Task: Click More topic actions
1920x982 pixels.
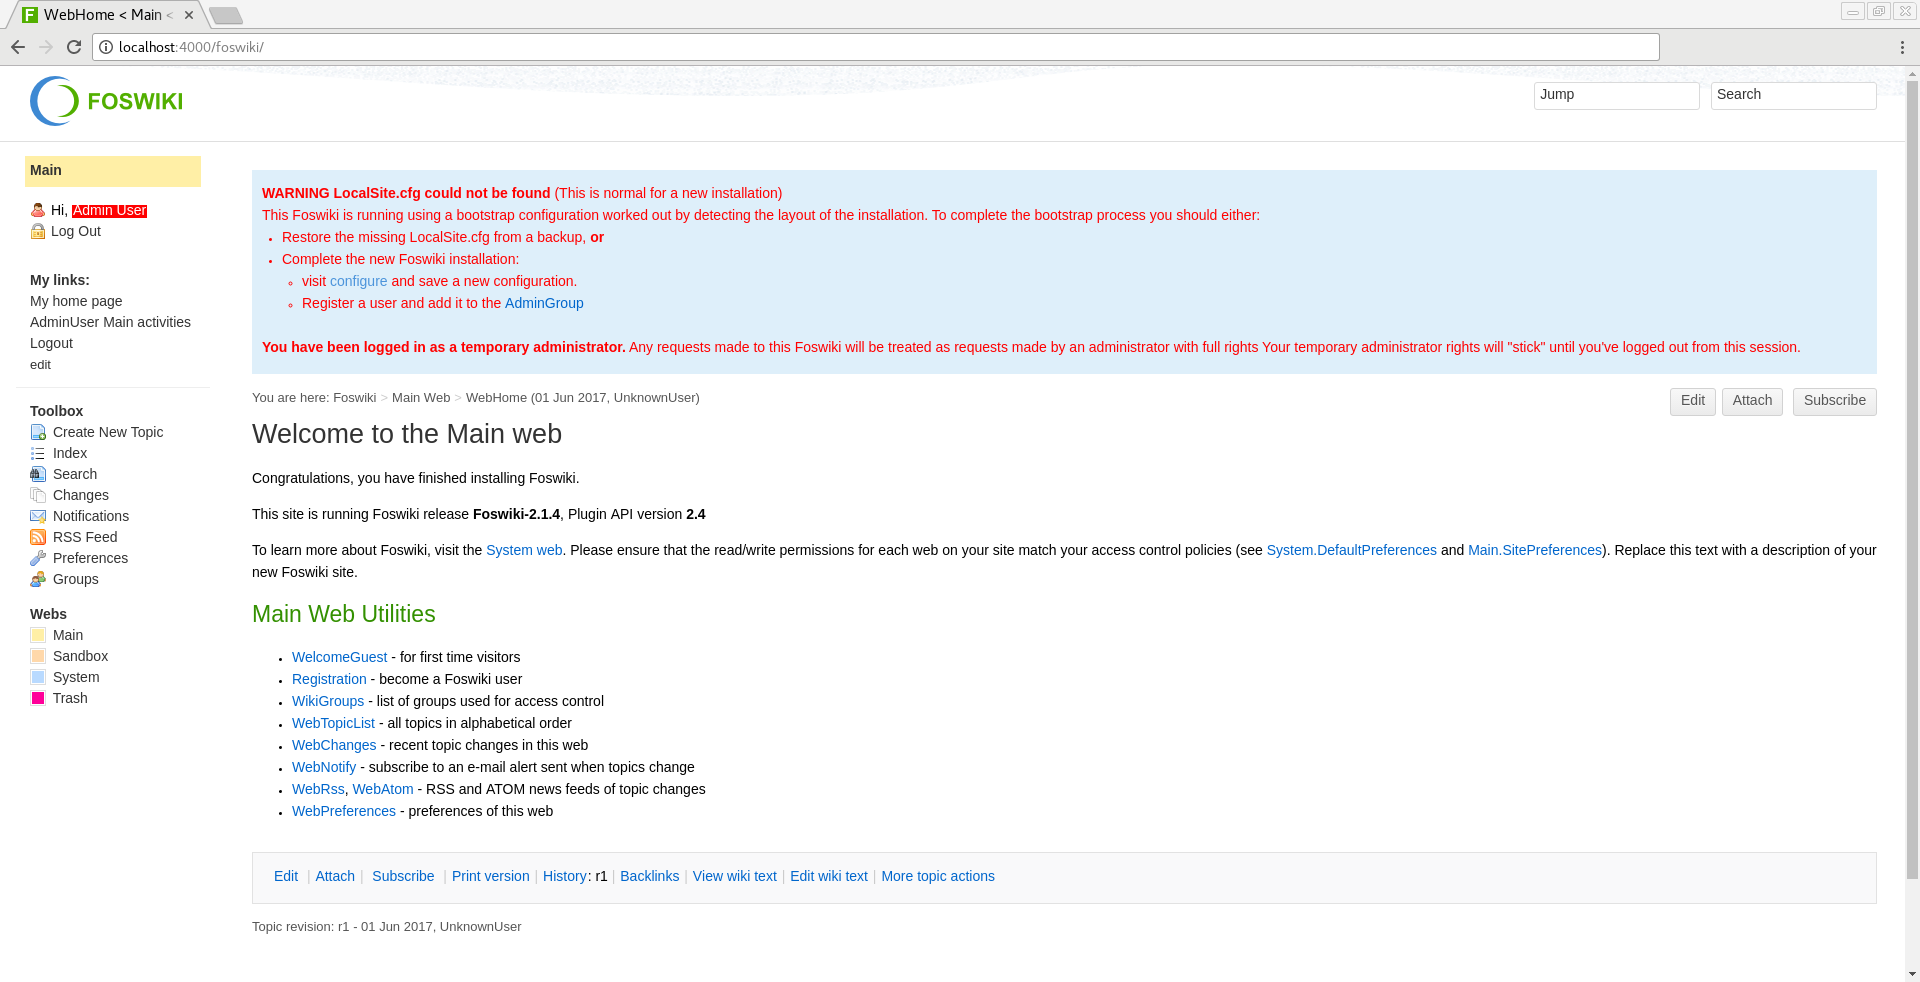Action: [938, 876]
